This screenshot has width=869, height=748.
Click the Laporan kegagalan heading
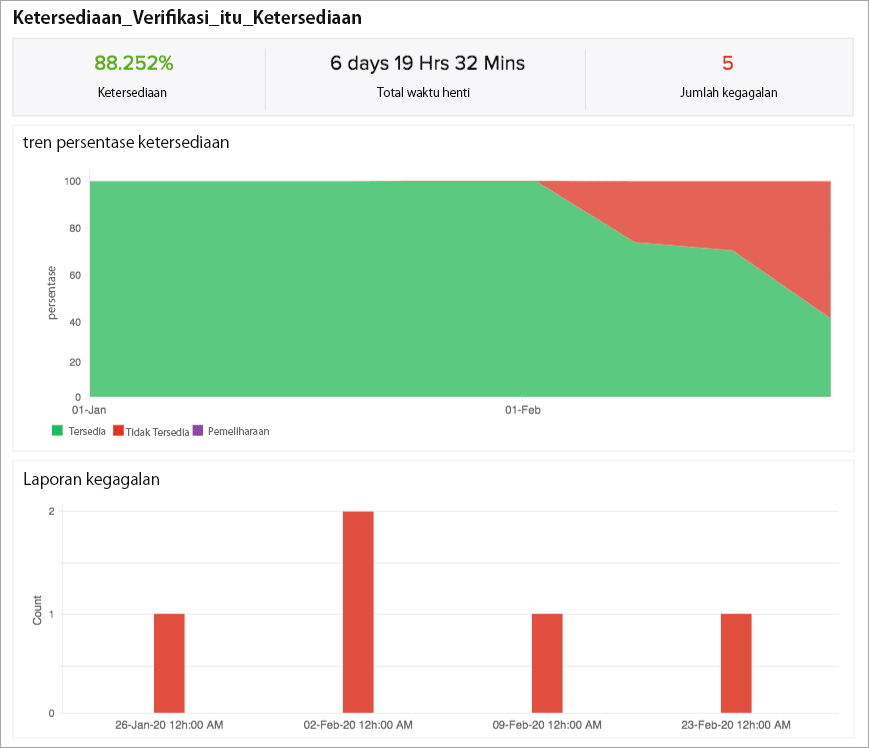pyautogui.click(x=91, y=479)
